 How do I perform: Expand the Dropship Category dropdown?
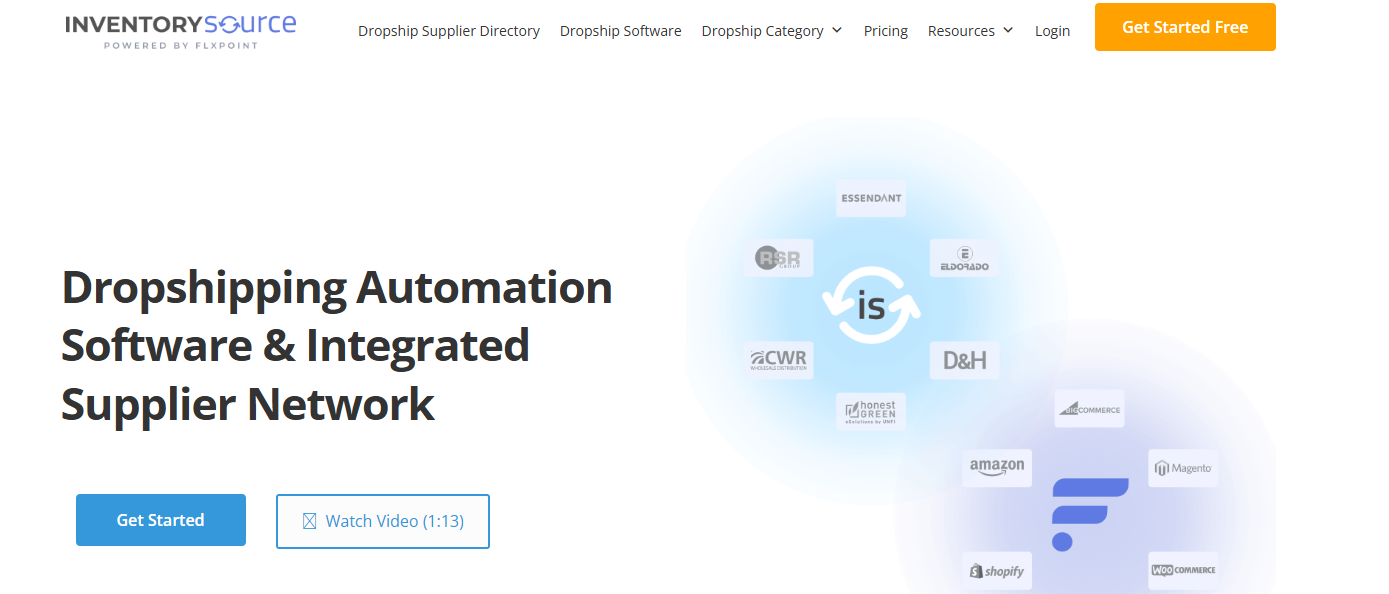[771, 31]
